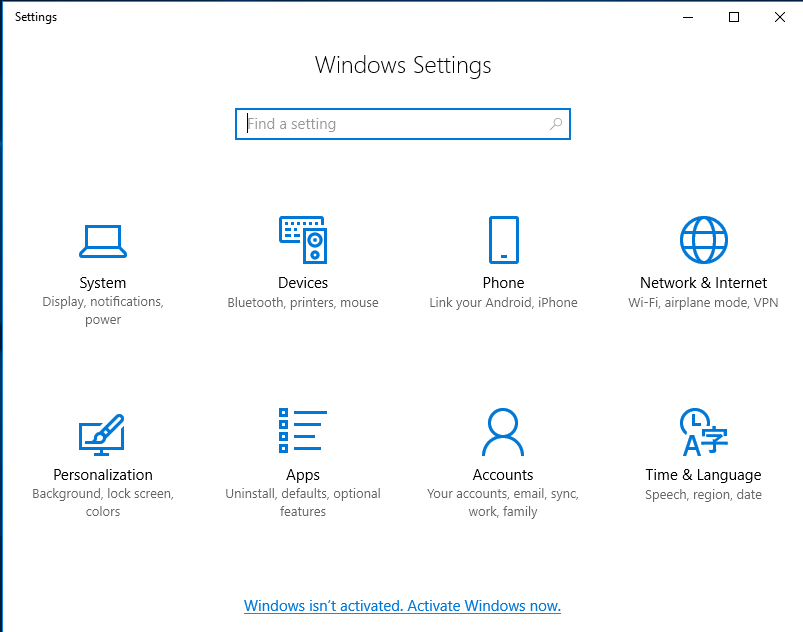803x632 pixels.
Task: Click the Phone label
Action: pos(503,283)
